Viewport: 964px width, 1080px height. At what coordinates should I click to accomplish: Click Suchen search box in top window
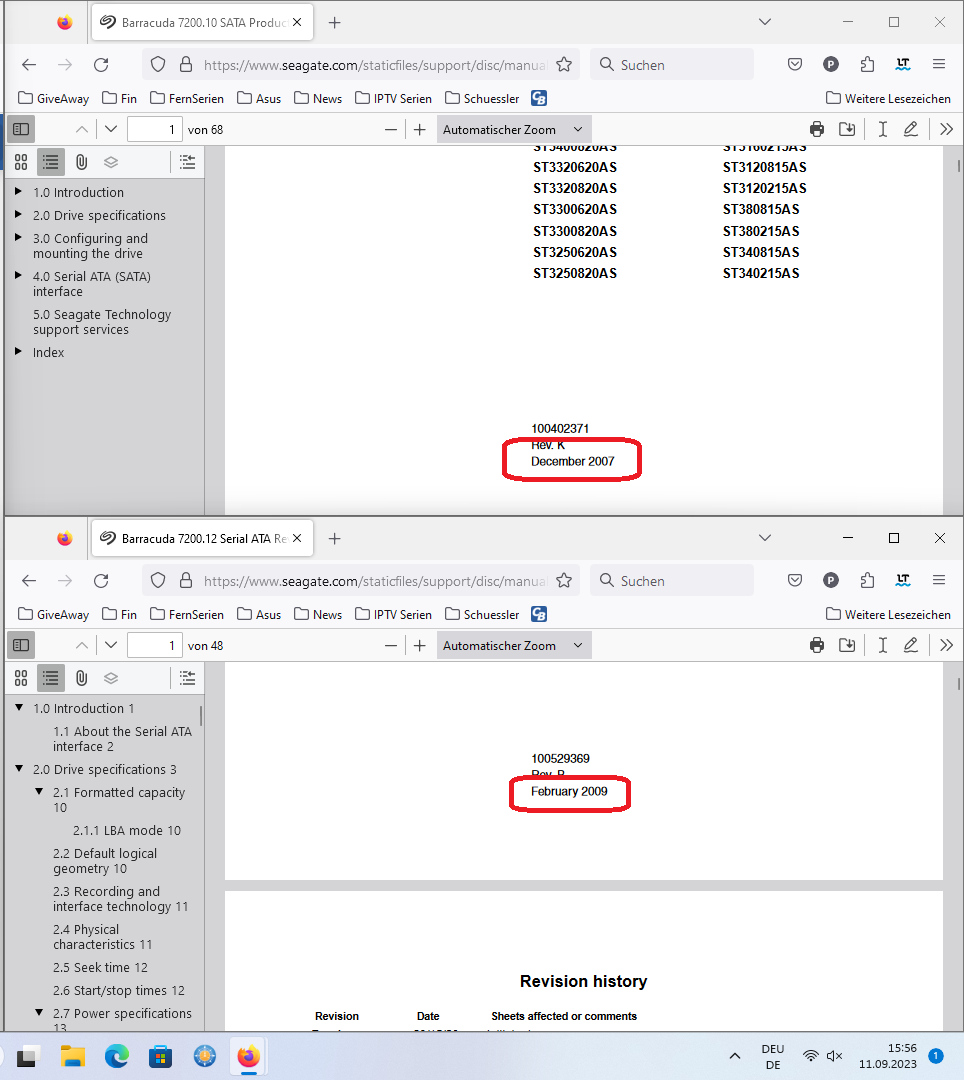(672, 65)
